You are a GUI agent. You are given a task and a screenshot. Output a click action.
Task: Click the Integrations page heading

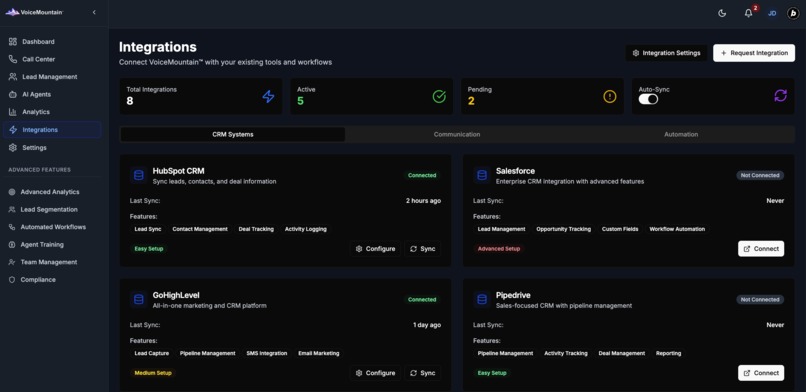point(158,47)
